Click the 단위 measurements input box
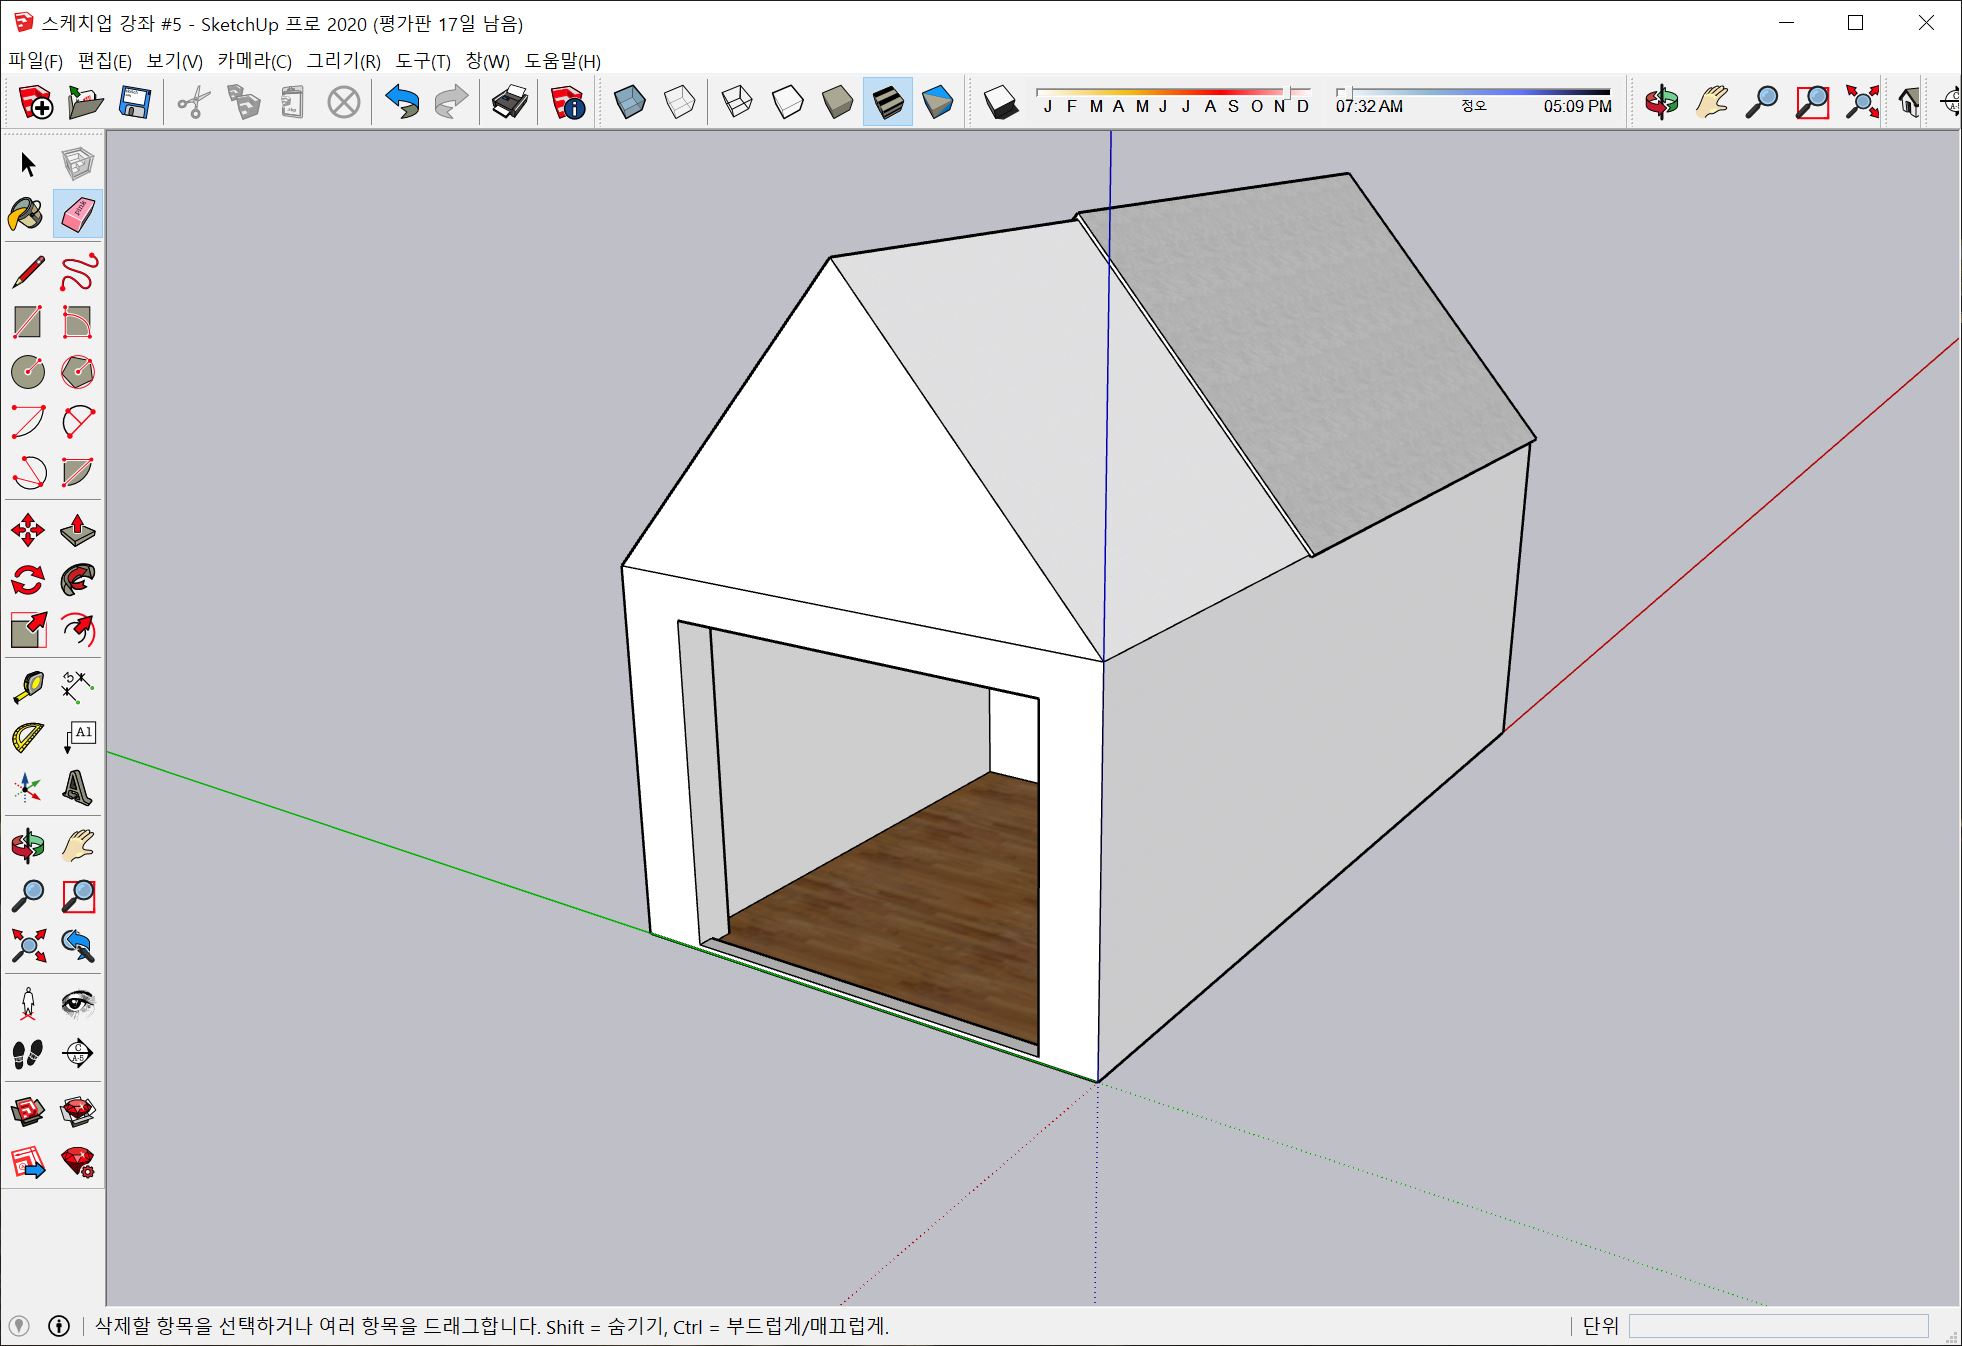This screenshot has height=1346, width=1962. 1777,1326
